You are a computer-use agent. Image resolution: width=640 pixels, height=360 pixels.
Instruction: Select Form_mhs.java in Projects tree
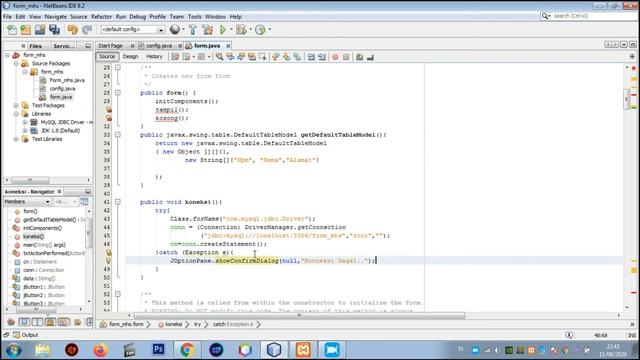pyautogui.click(x=67, y=80)
